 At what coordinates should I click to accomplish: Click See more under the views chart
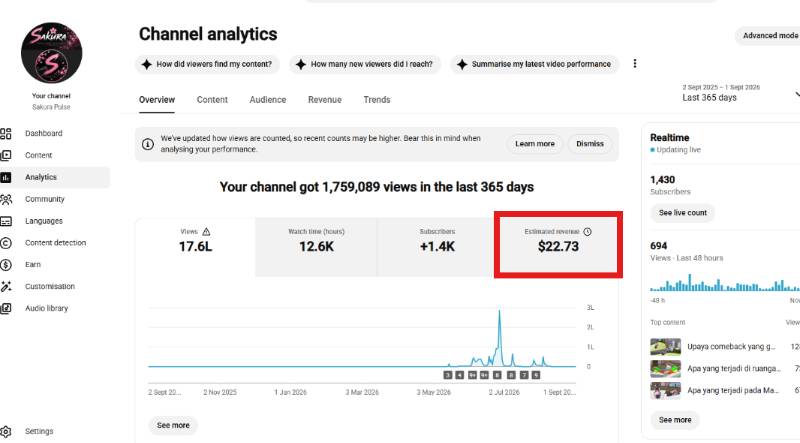(173, 426)
